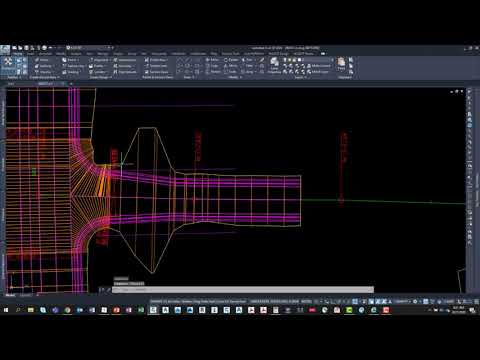Activate the Copy command
This screenshot has height=360, width=480.
click(212, 66)
